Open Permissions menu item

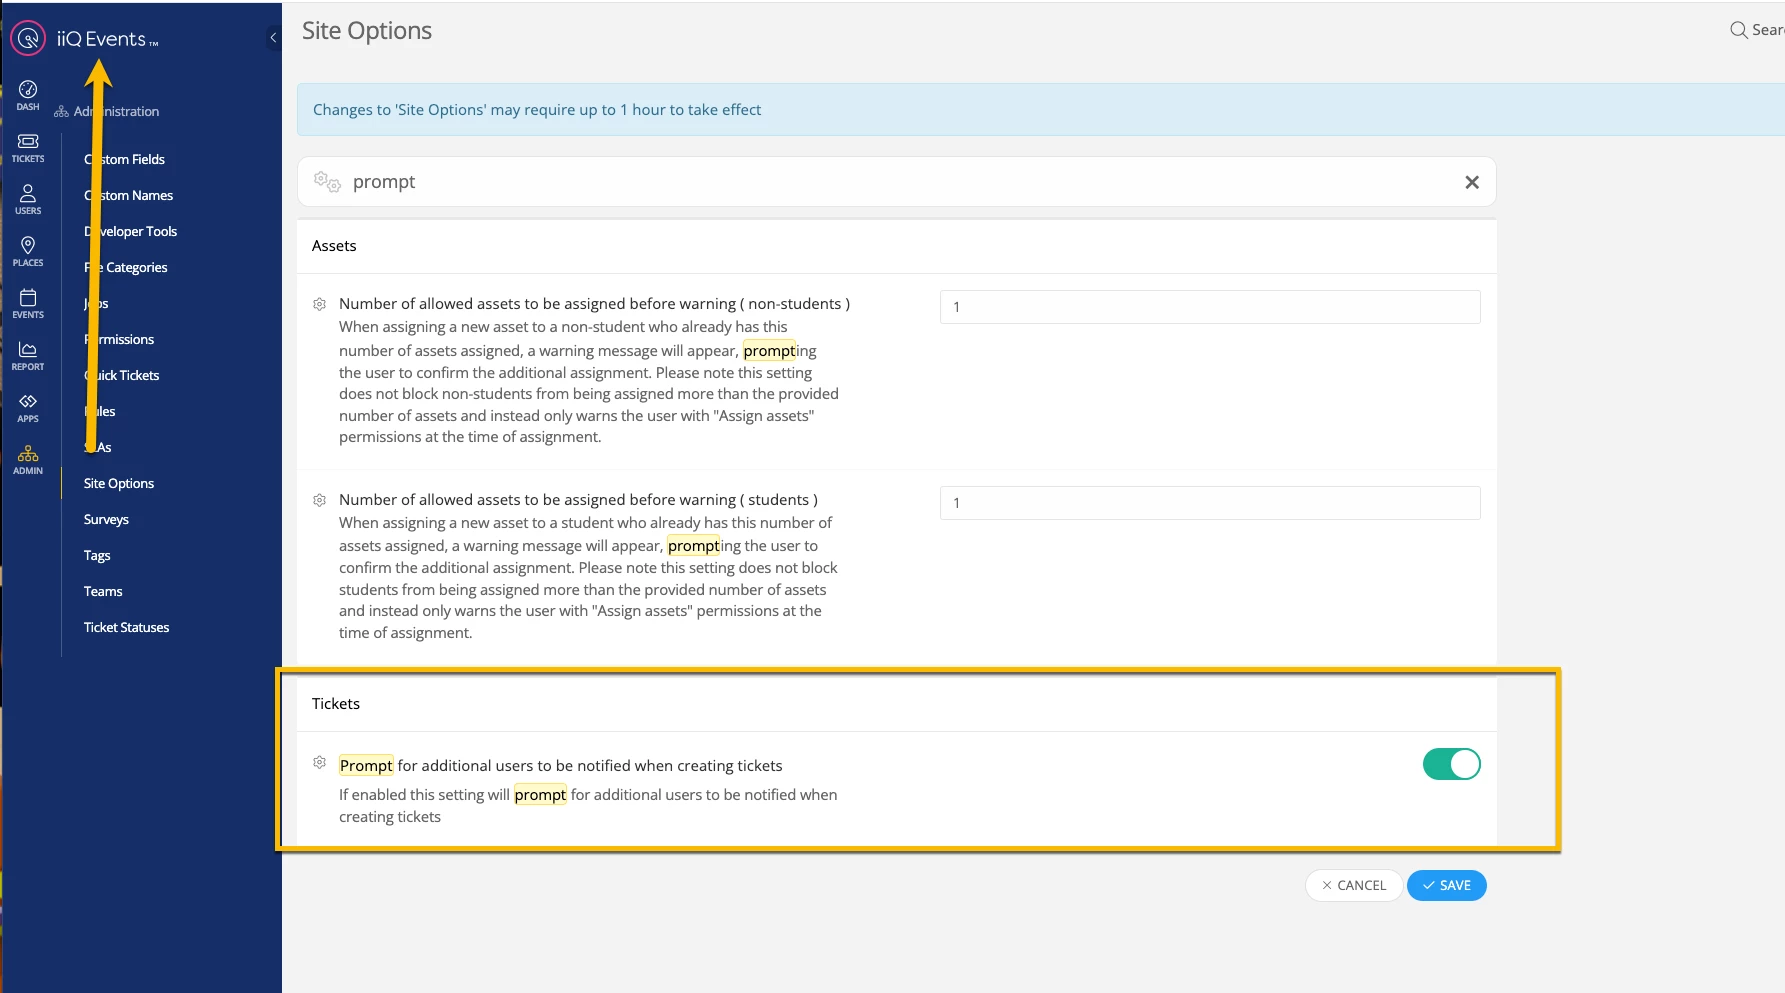click(x=119, y=339)
